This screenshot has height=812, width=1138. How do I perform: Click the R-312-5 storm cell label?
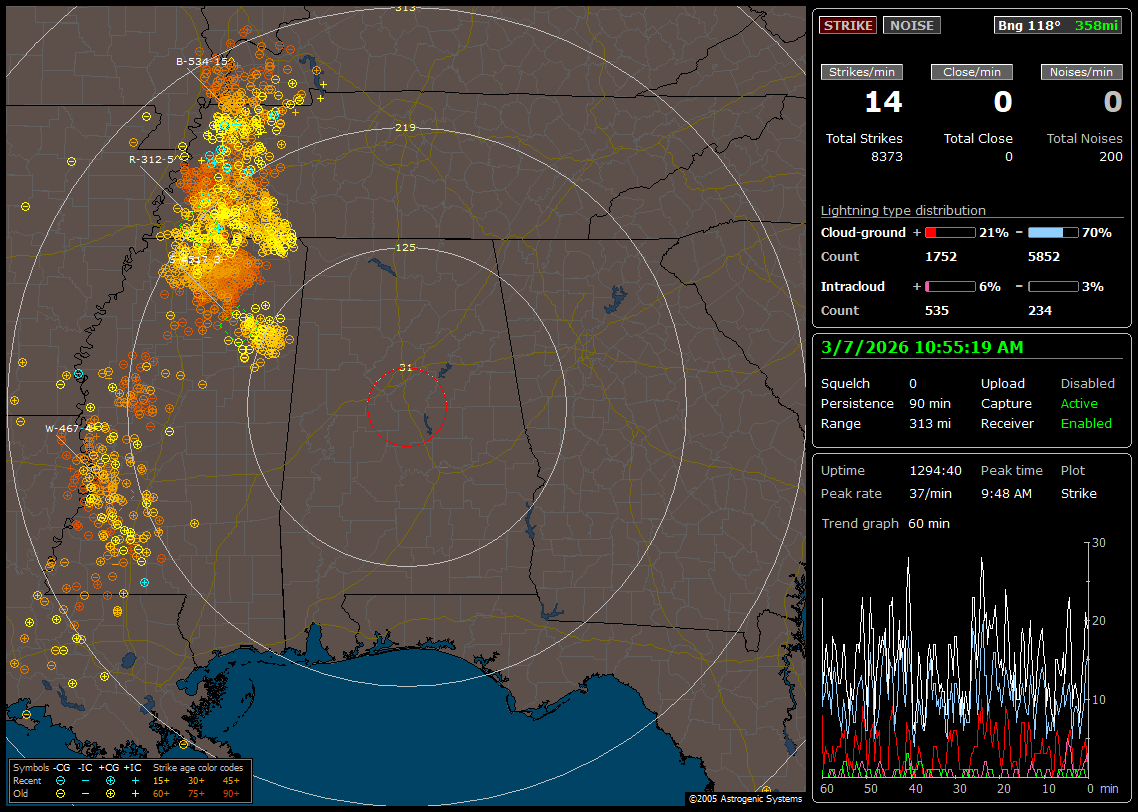click(151, 159)
